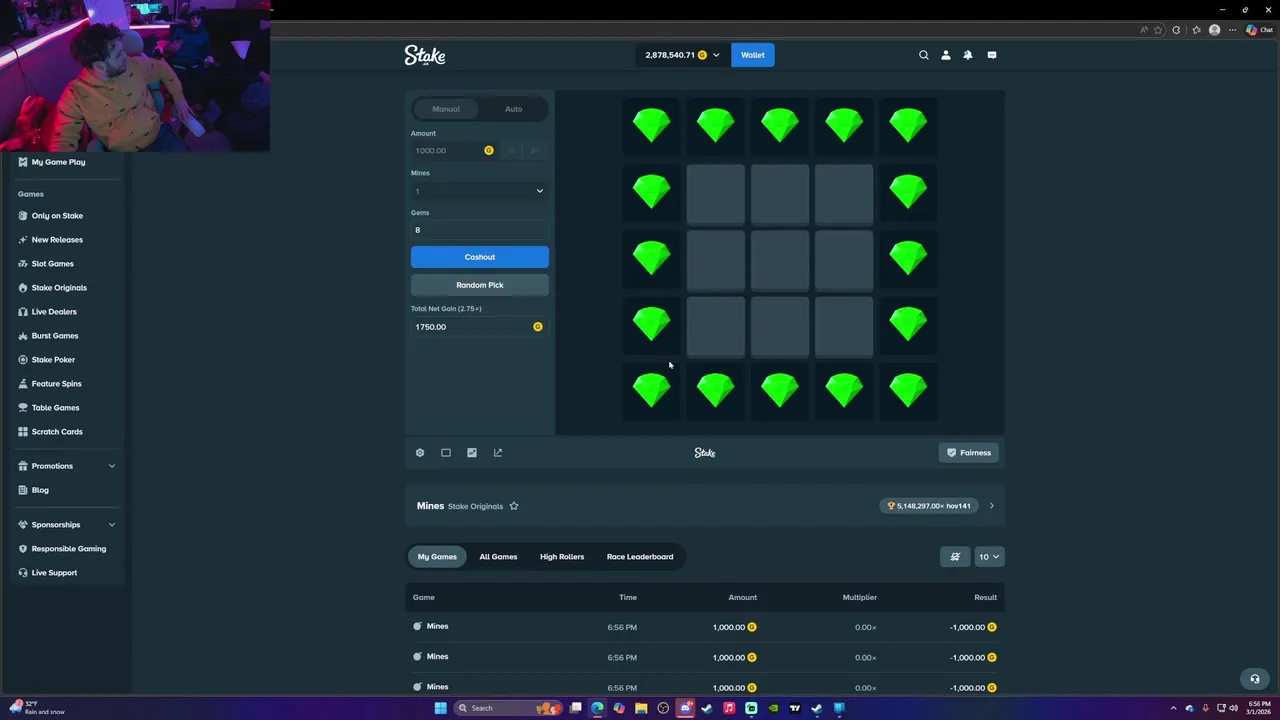Enable theatre mode rectangle icon
Image resolution: width=1280 pixels, height=720 pixels.
(x=446, y=453)
